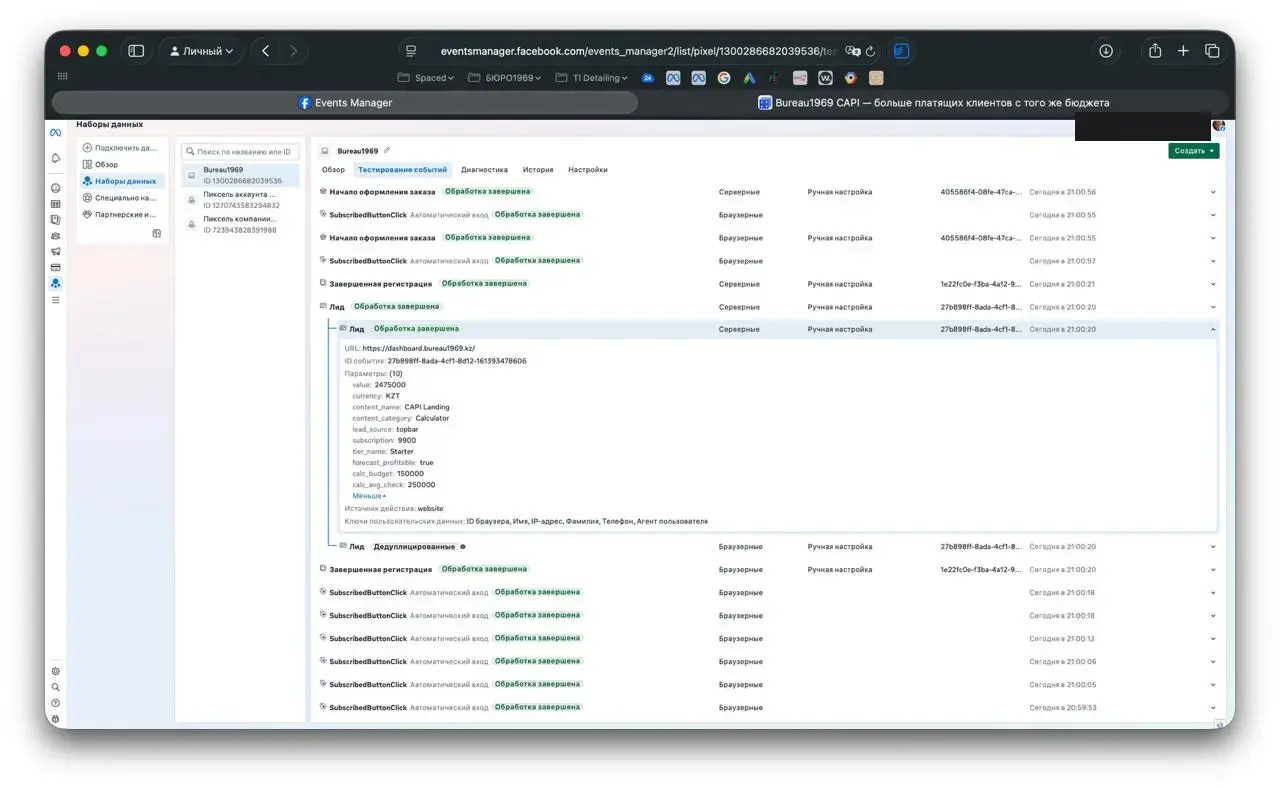Select the Bureau1969 dataset in the list
The image size is (1280, 788).
point(240,175)
